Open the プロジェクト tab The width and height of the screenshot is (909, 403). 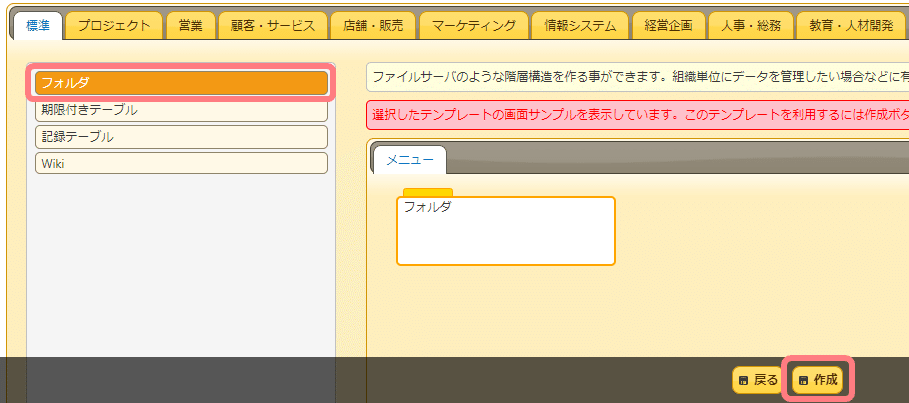[x=114, y=26]
